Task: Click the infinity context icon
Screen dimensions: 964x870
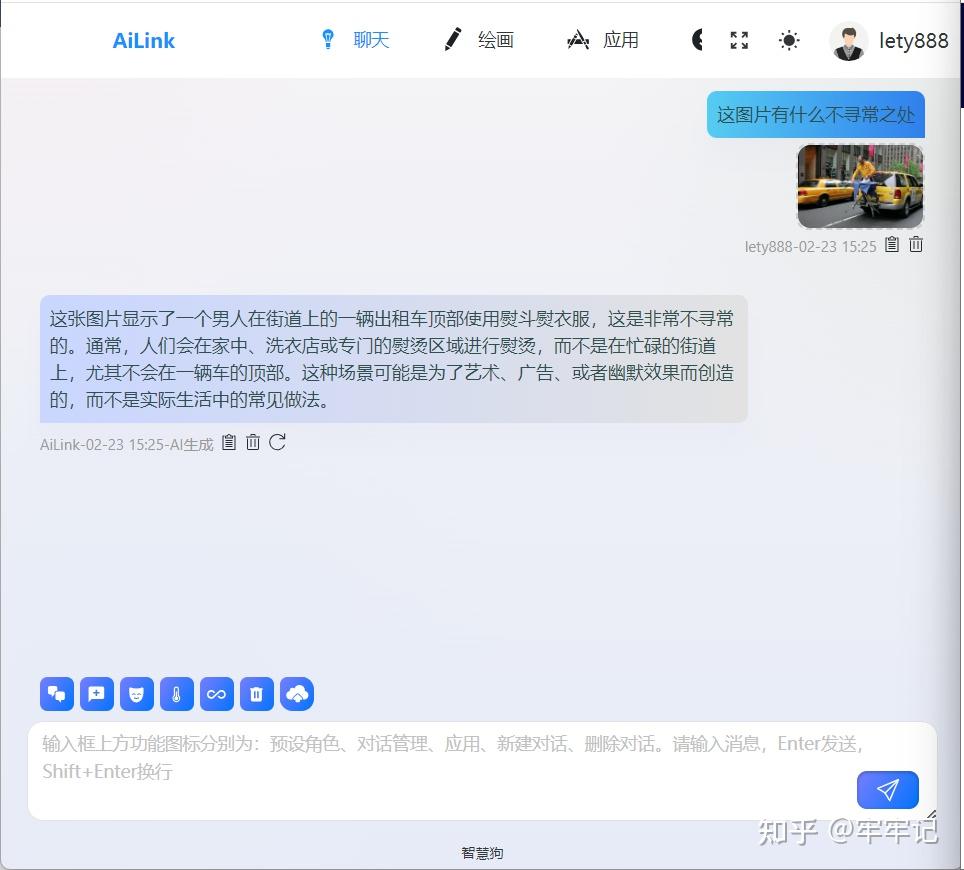Action: coord(217,693)
